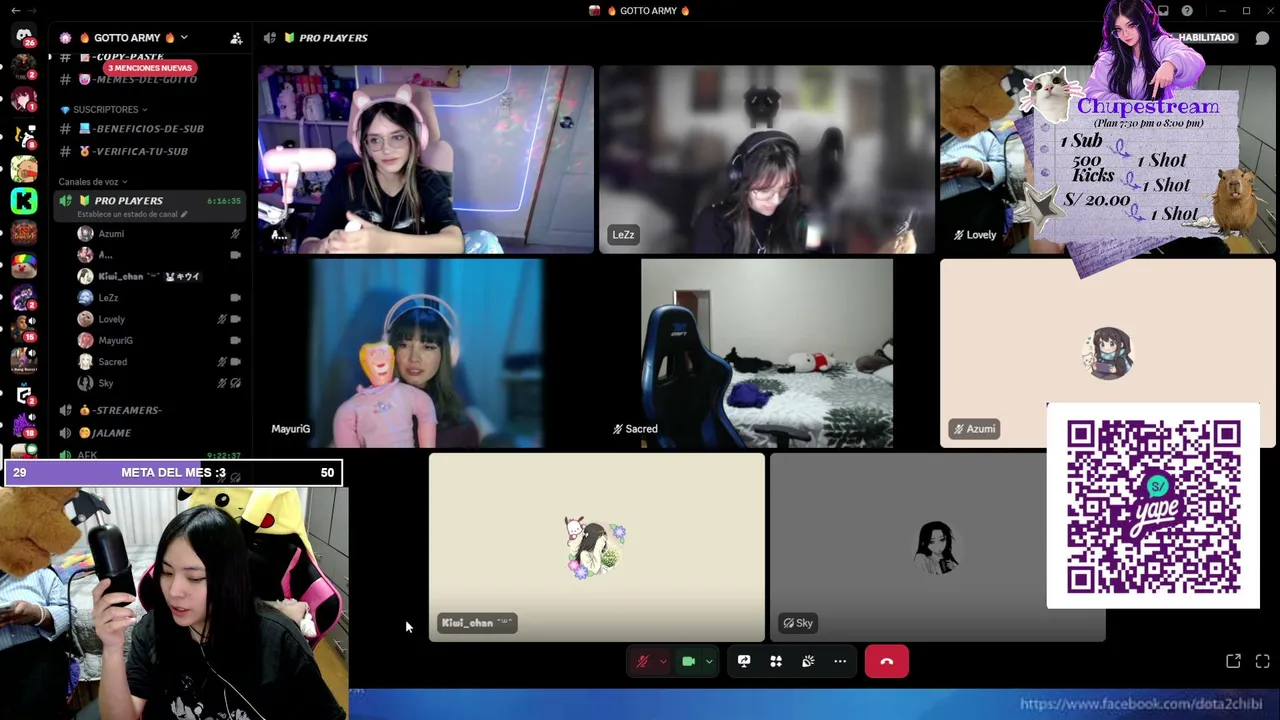Open the server icon with badge 15
Viewport: 1280px width, 720px height.
[x=24, y=330]
